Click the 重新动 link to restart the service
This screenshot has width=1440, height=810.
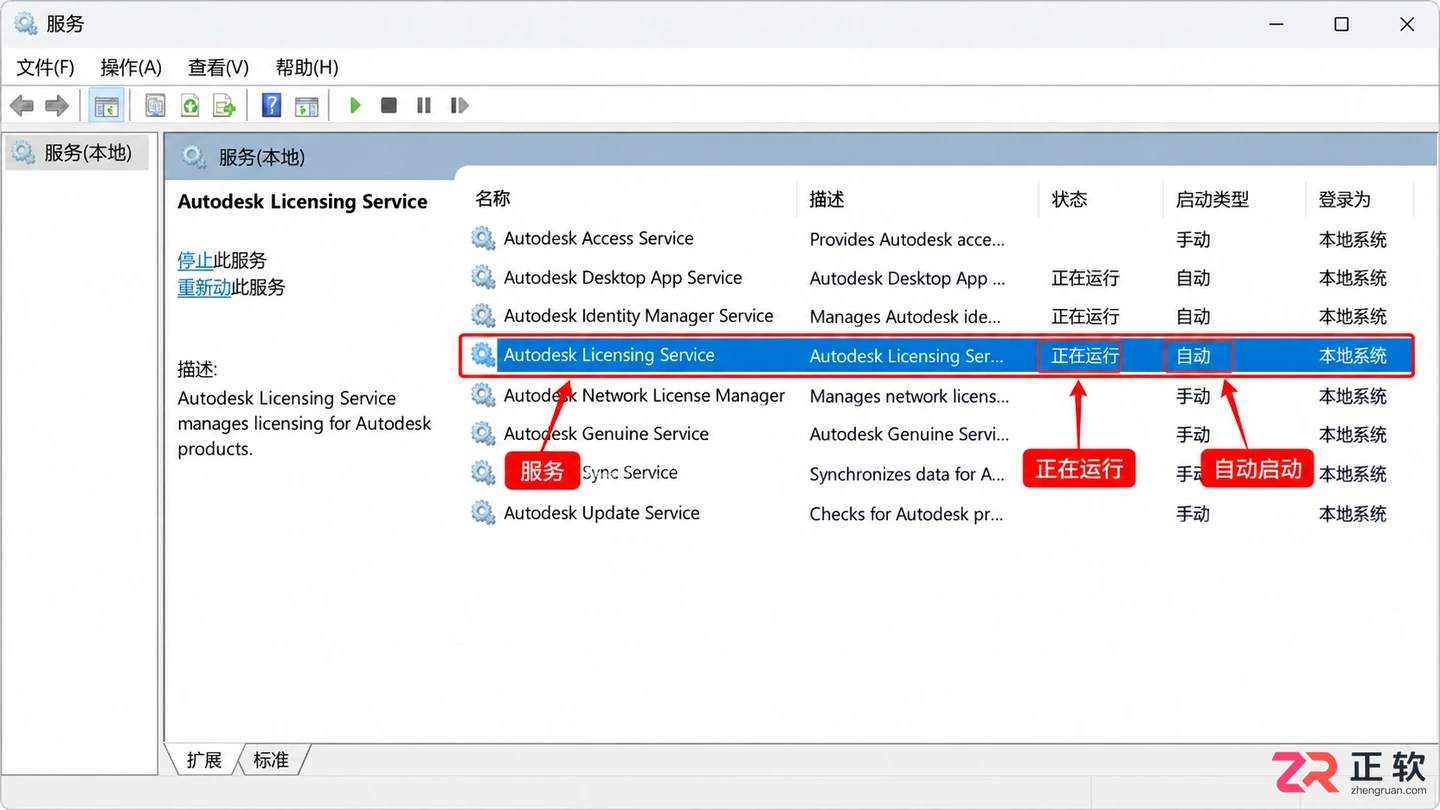coord(204,287)
